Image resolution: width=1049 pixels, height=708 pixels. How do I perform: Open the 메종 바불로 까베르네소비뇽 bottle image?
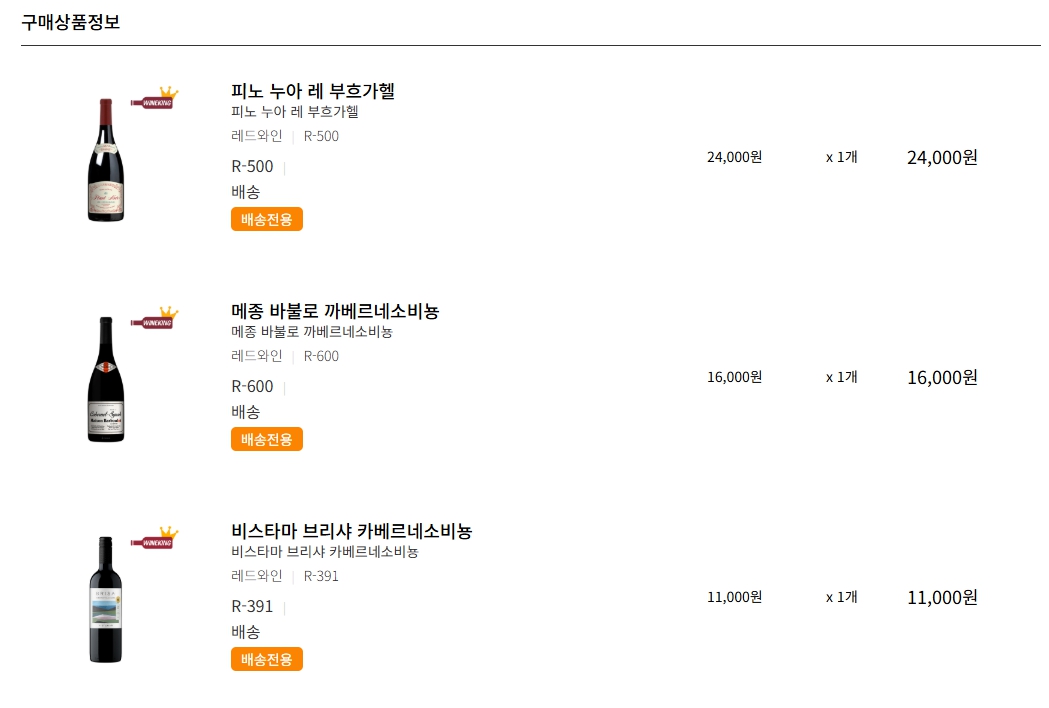click(x=105, y=379)
